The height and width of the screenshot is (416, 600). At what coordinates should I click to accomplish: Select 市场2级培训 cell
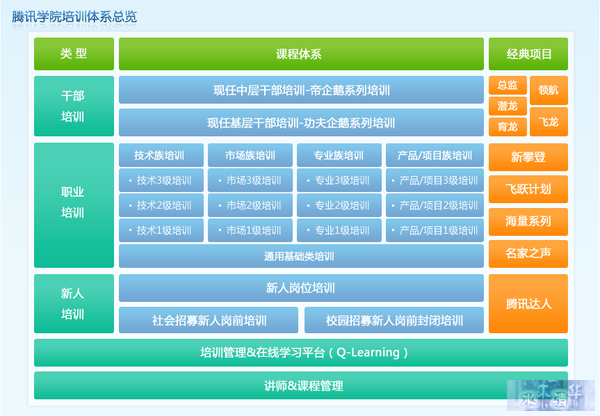pyautogui.click(x=250, y=205)
